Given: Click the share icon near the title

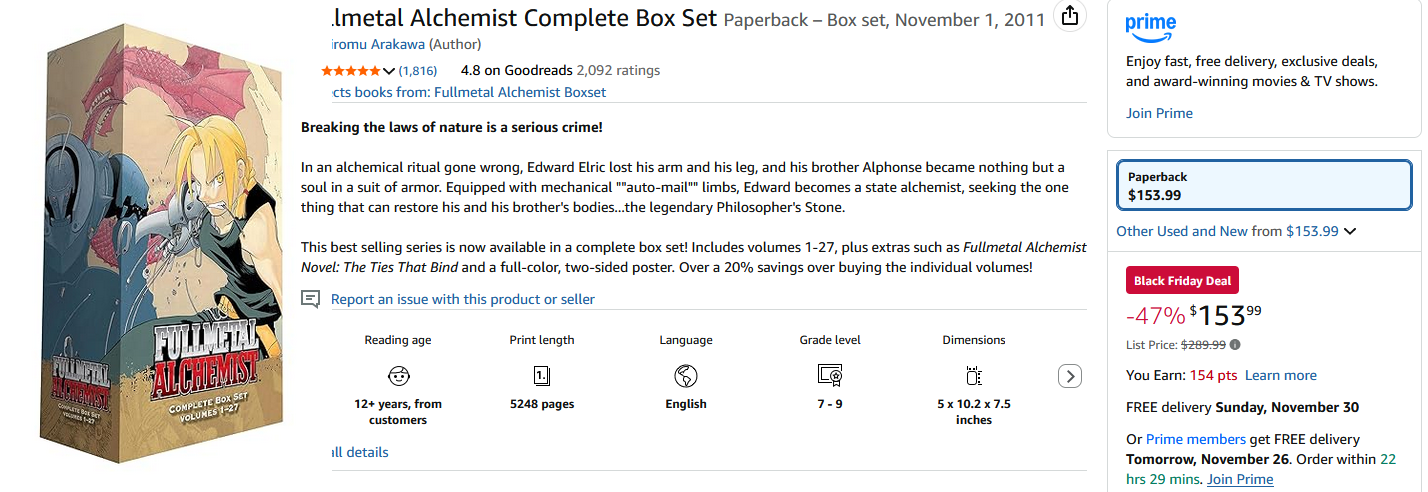Looking at the screenshot, I should click(1070, 16).
